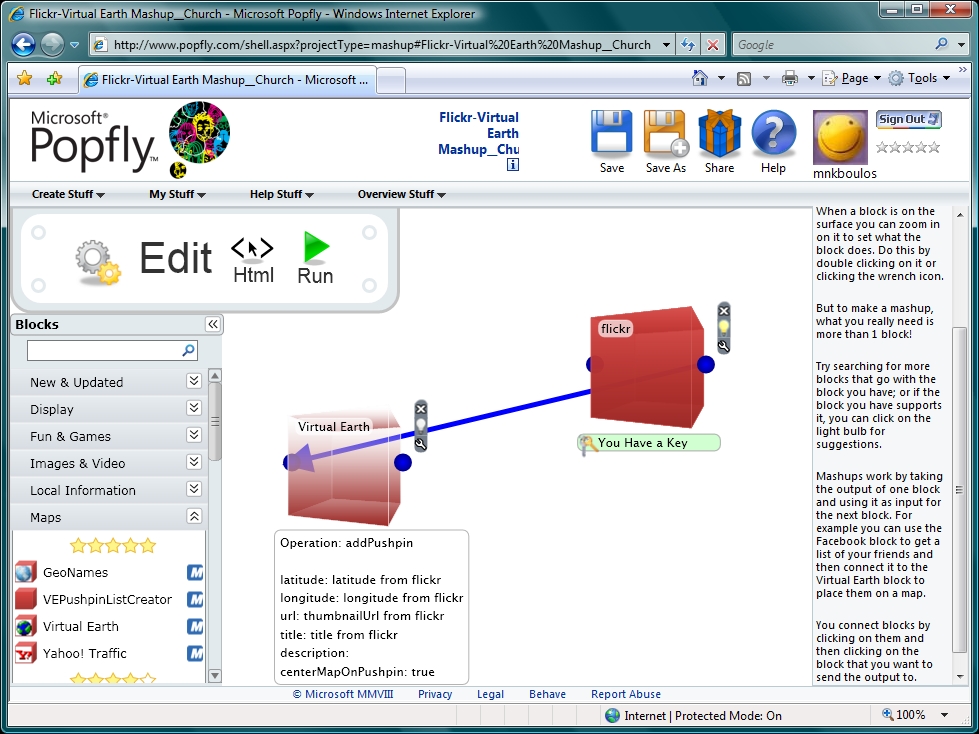Click the M badge next to GeoNames
979x734 pixels.
click(195, 572)
